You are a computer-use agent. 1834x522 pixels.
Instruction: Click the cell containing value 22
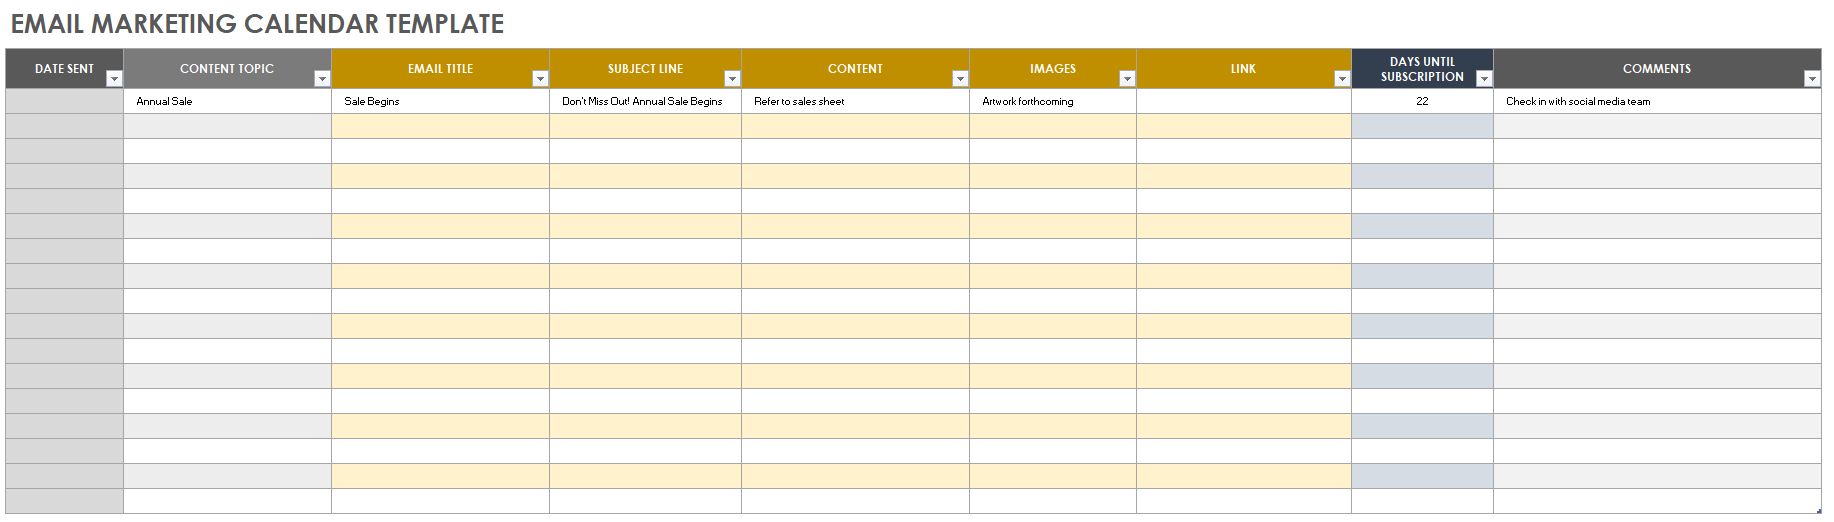(1422, 101)
